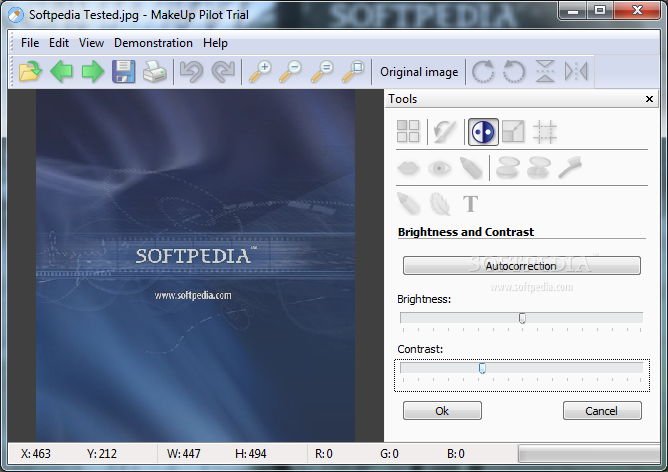Select the eye color tool
Viewport: 668px width, 472px height.
click(439, 168)
